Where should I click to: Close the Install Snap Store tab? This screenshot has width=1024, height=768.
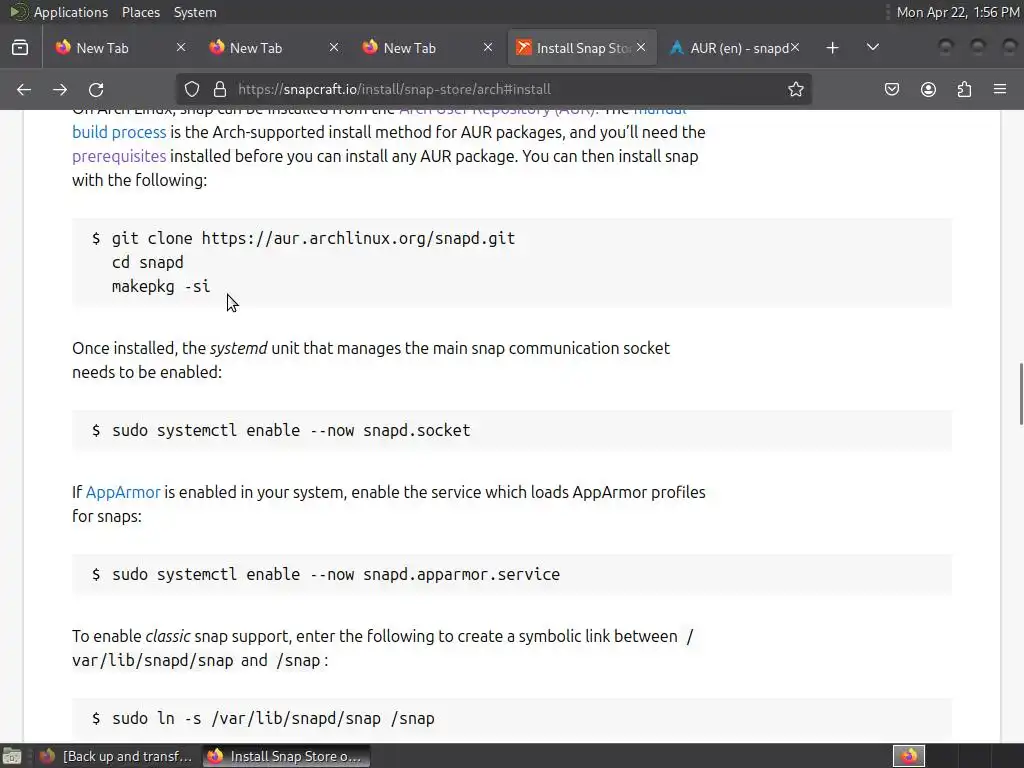coord(641,48)
